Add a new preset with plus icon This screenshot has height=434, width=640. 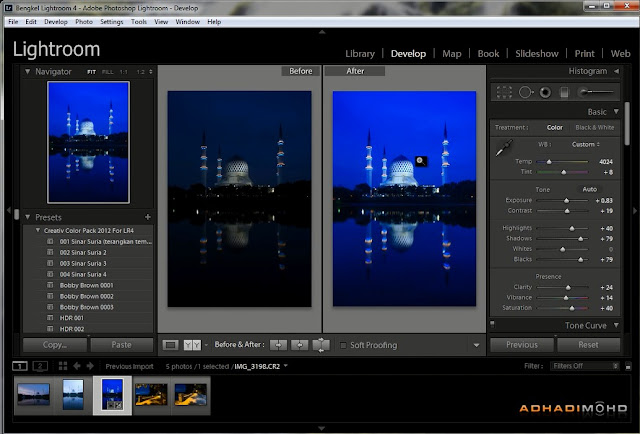(x=148, y=217)
